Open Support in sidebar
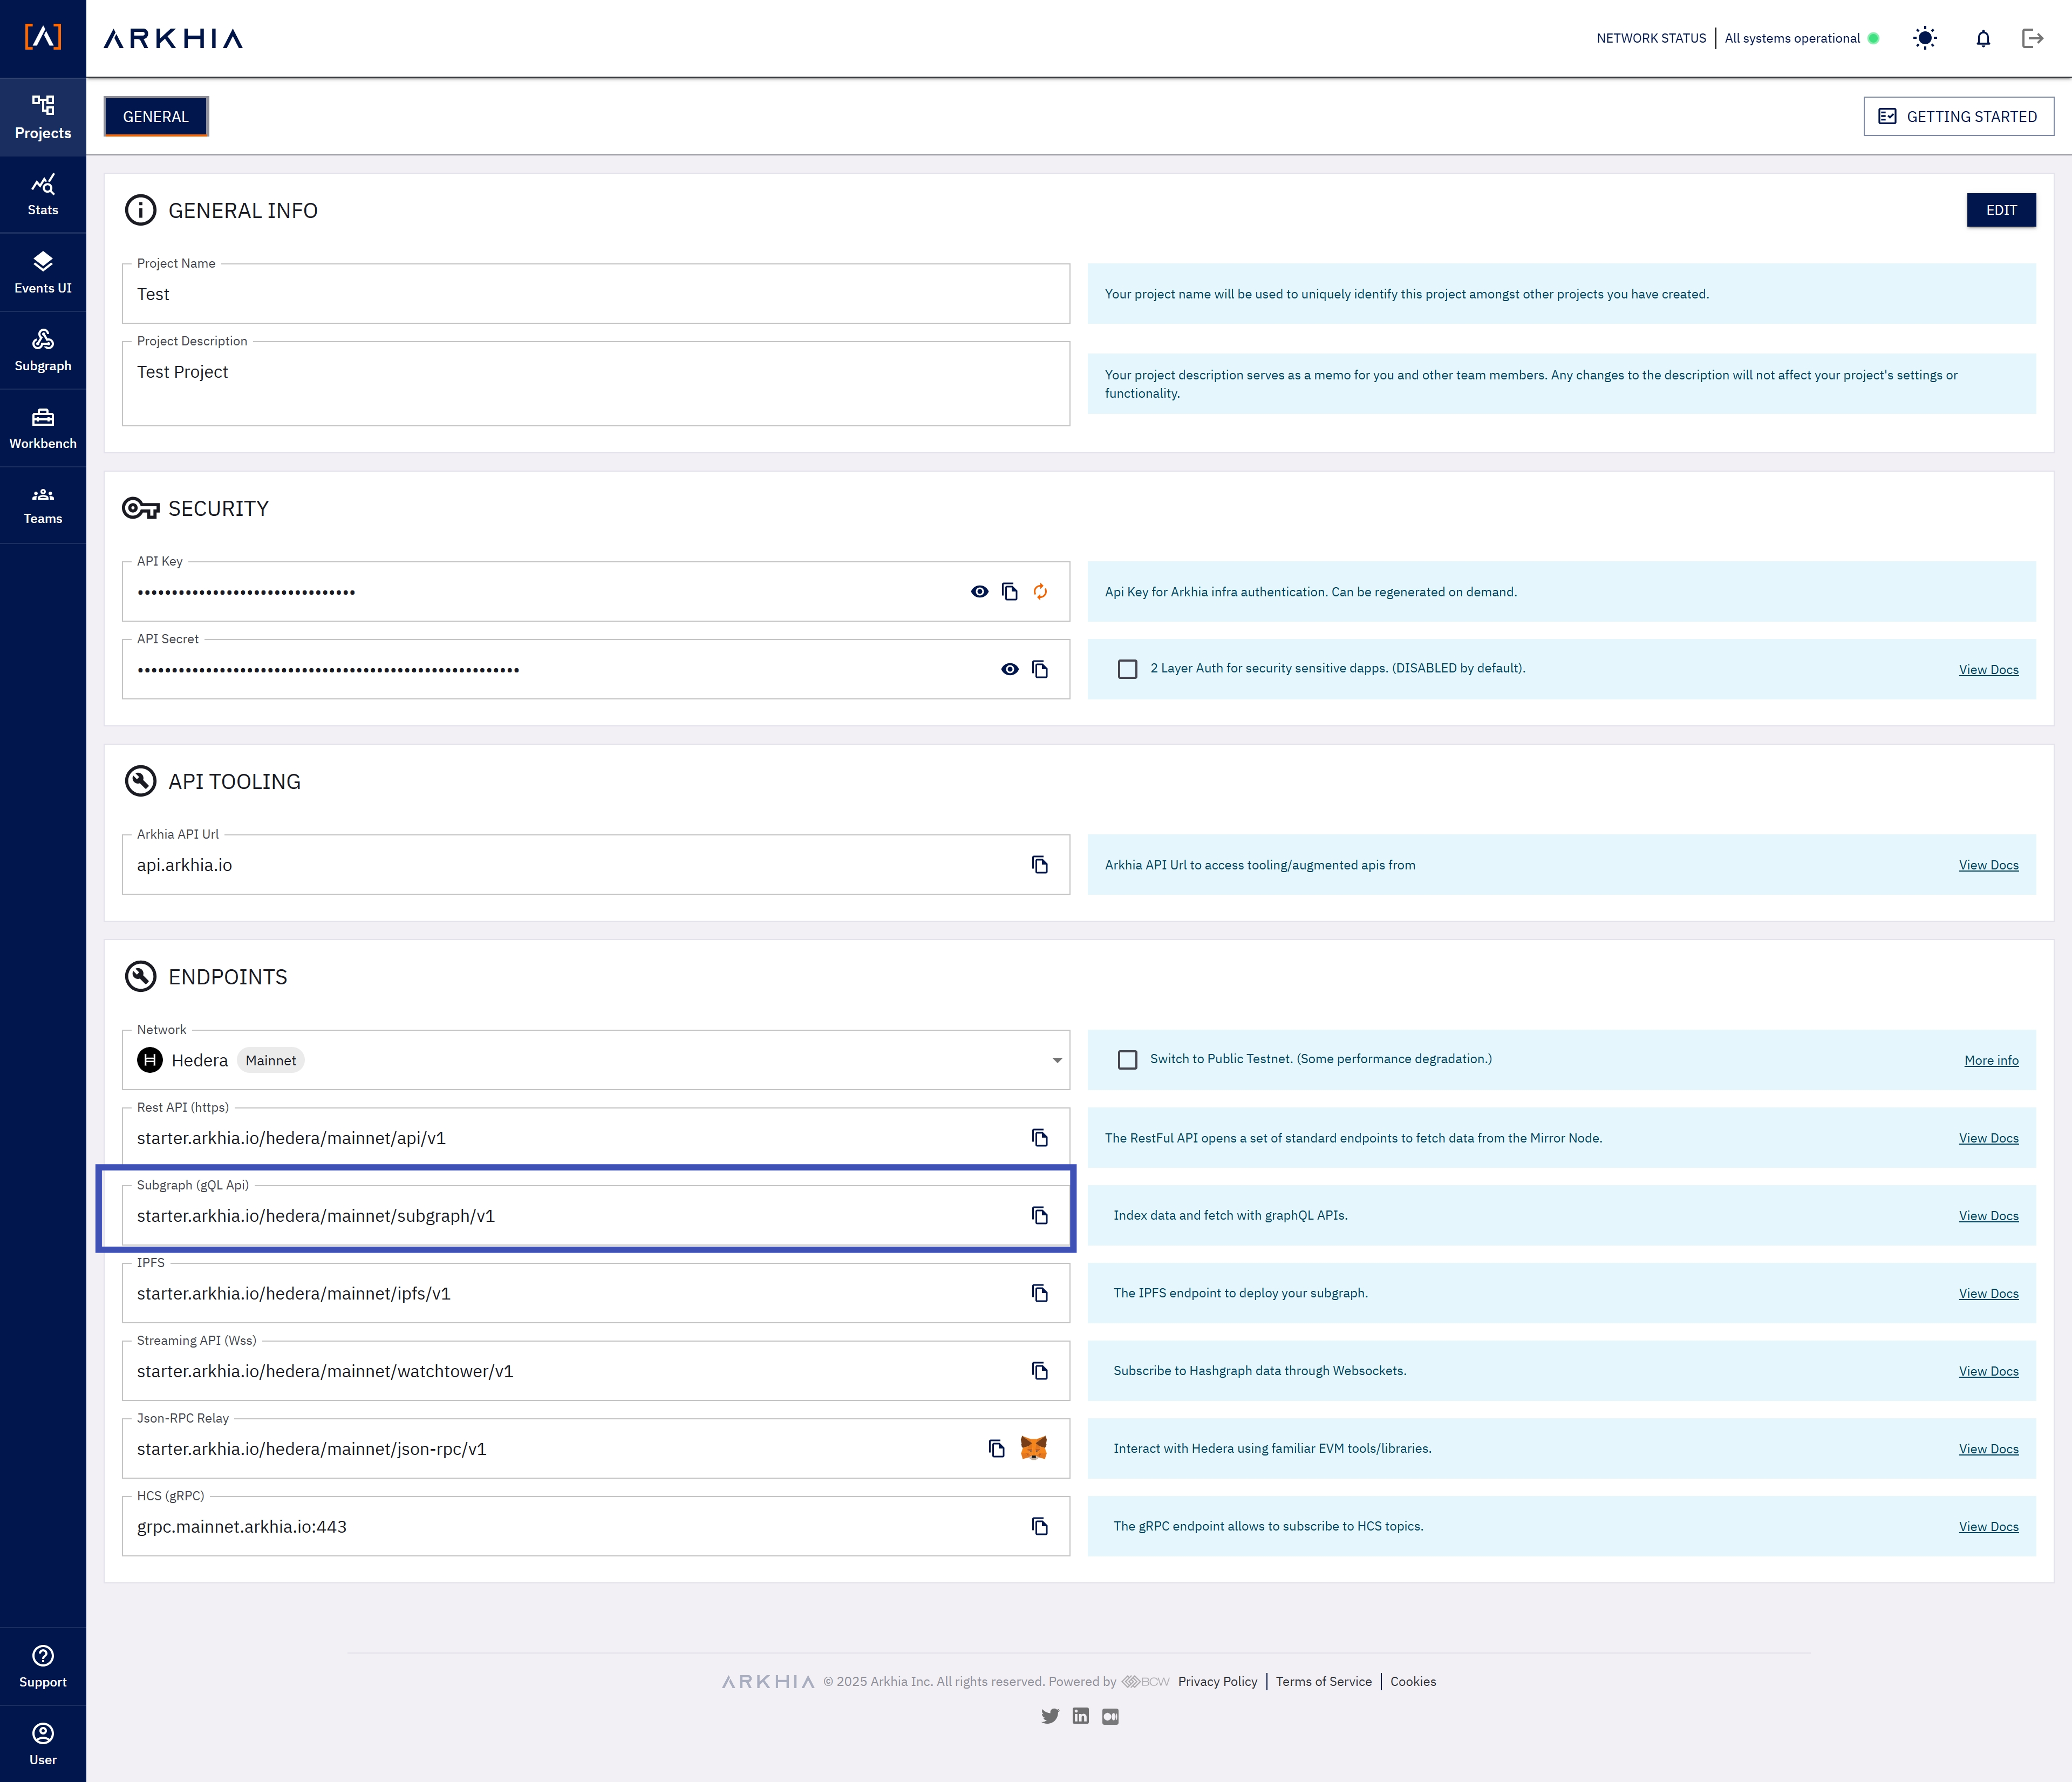The width and height of the screenshot is (2072, 1782). (43, 1667)
